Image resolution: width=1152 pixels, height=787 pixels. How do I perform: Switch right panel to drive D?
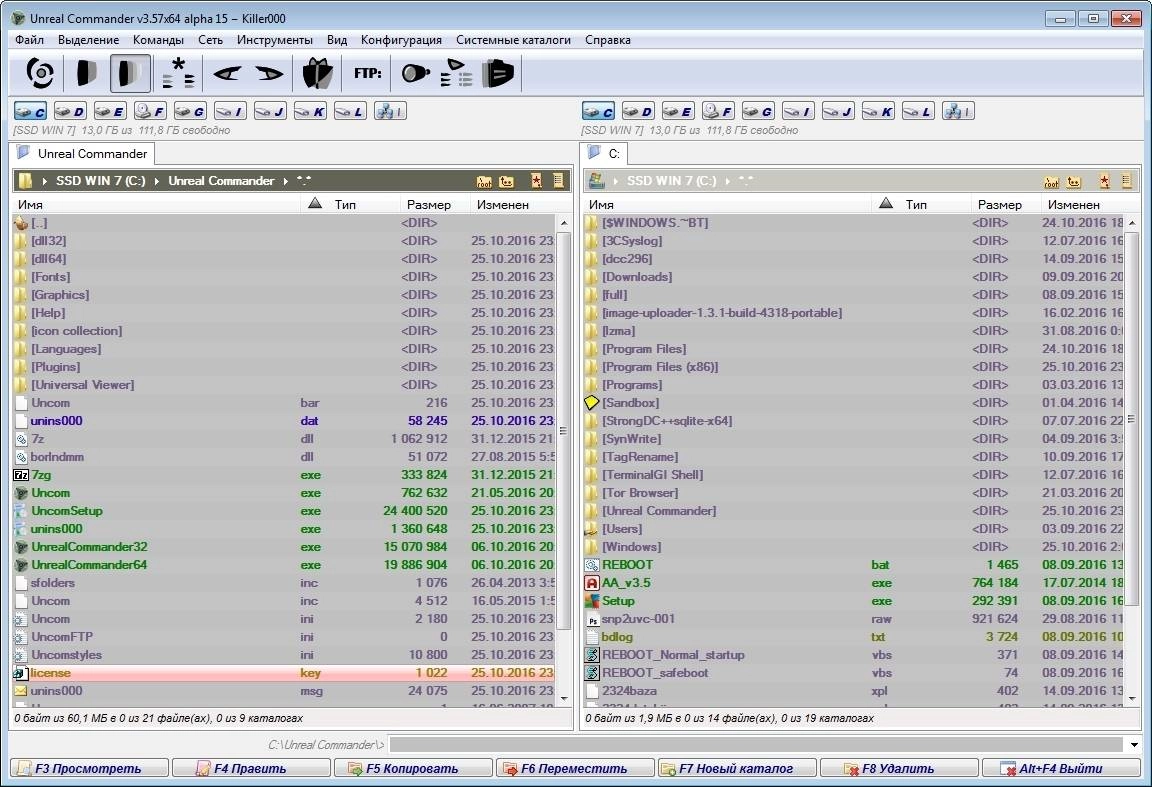[638, 111]
